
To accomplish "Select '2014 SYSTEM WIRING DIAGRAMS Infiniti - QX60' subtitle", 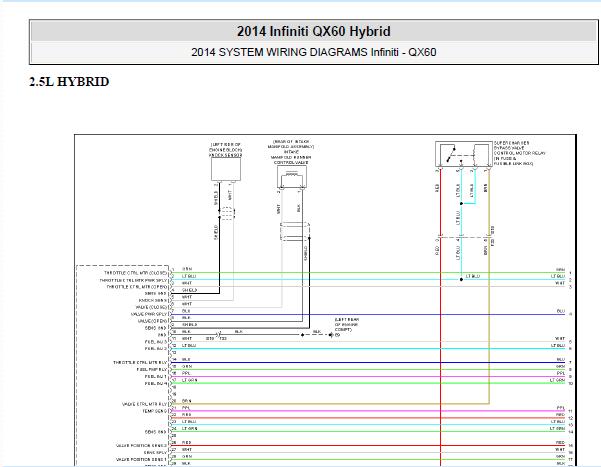I will 314,52.
